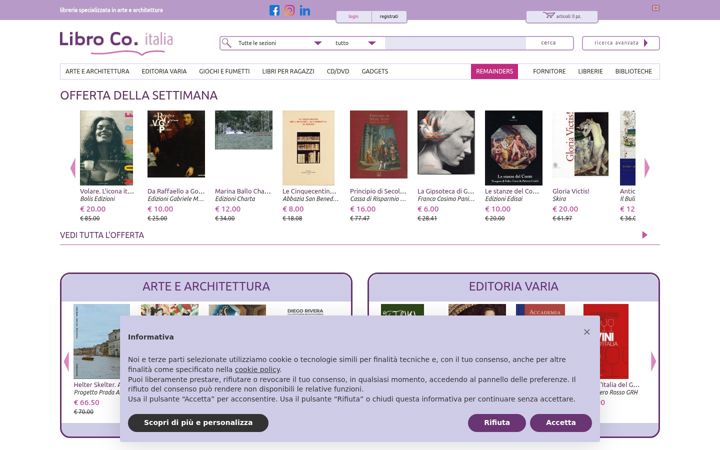Open the Biblioteche menu item
720x450 pixels.
[x=633, y=71]
